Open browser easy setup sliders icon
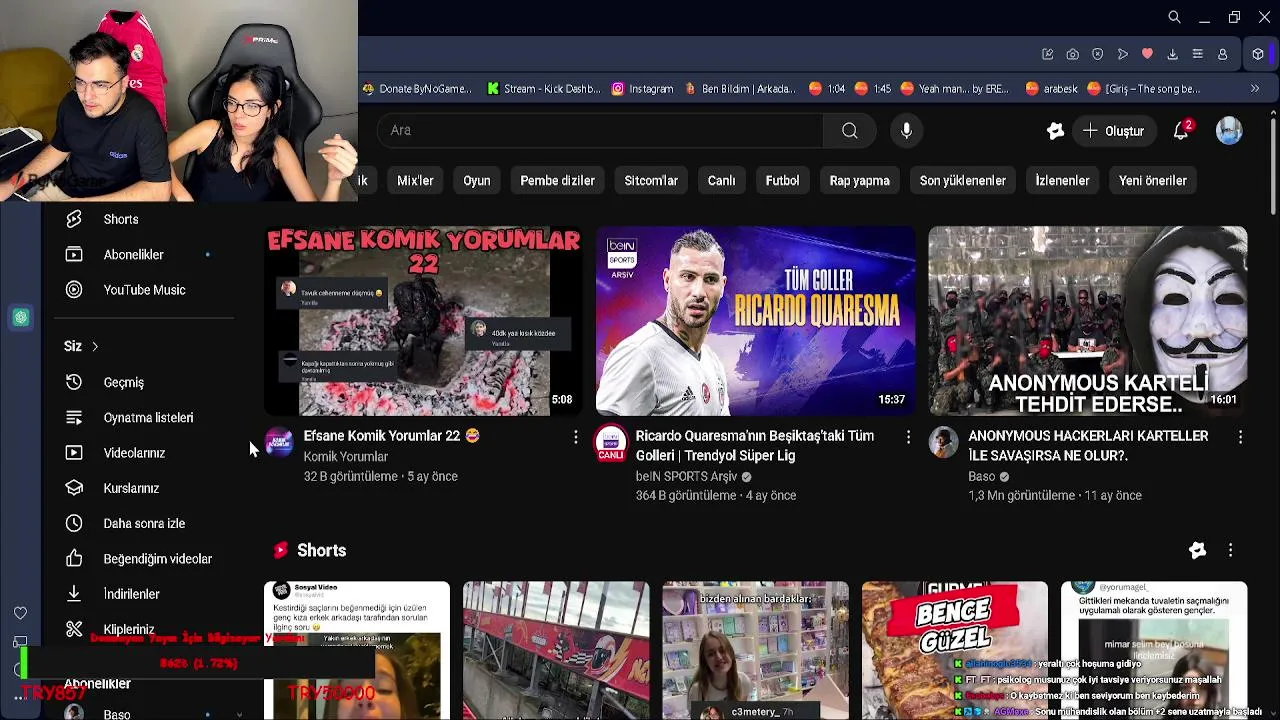The height and width of the screenshot is (720, 1280). [1197, 54]
